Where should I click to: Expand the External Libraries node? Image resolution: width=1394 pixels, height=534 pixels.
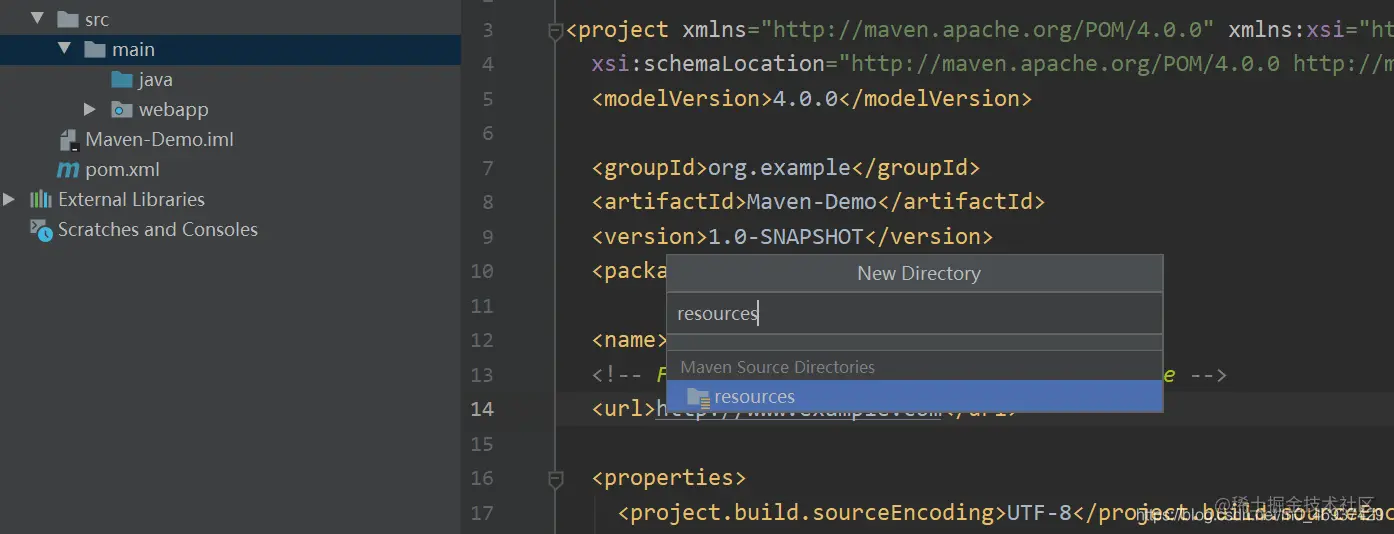pyautogui.click(x=9, y=199)
